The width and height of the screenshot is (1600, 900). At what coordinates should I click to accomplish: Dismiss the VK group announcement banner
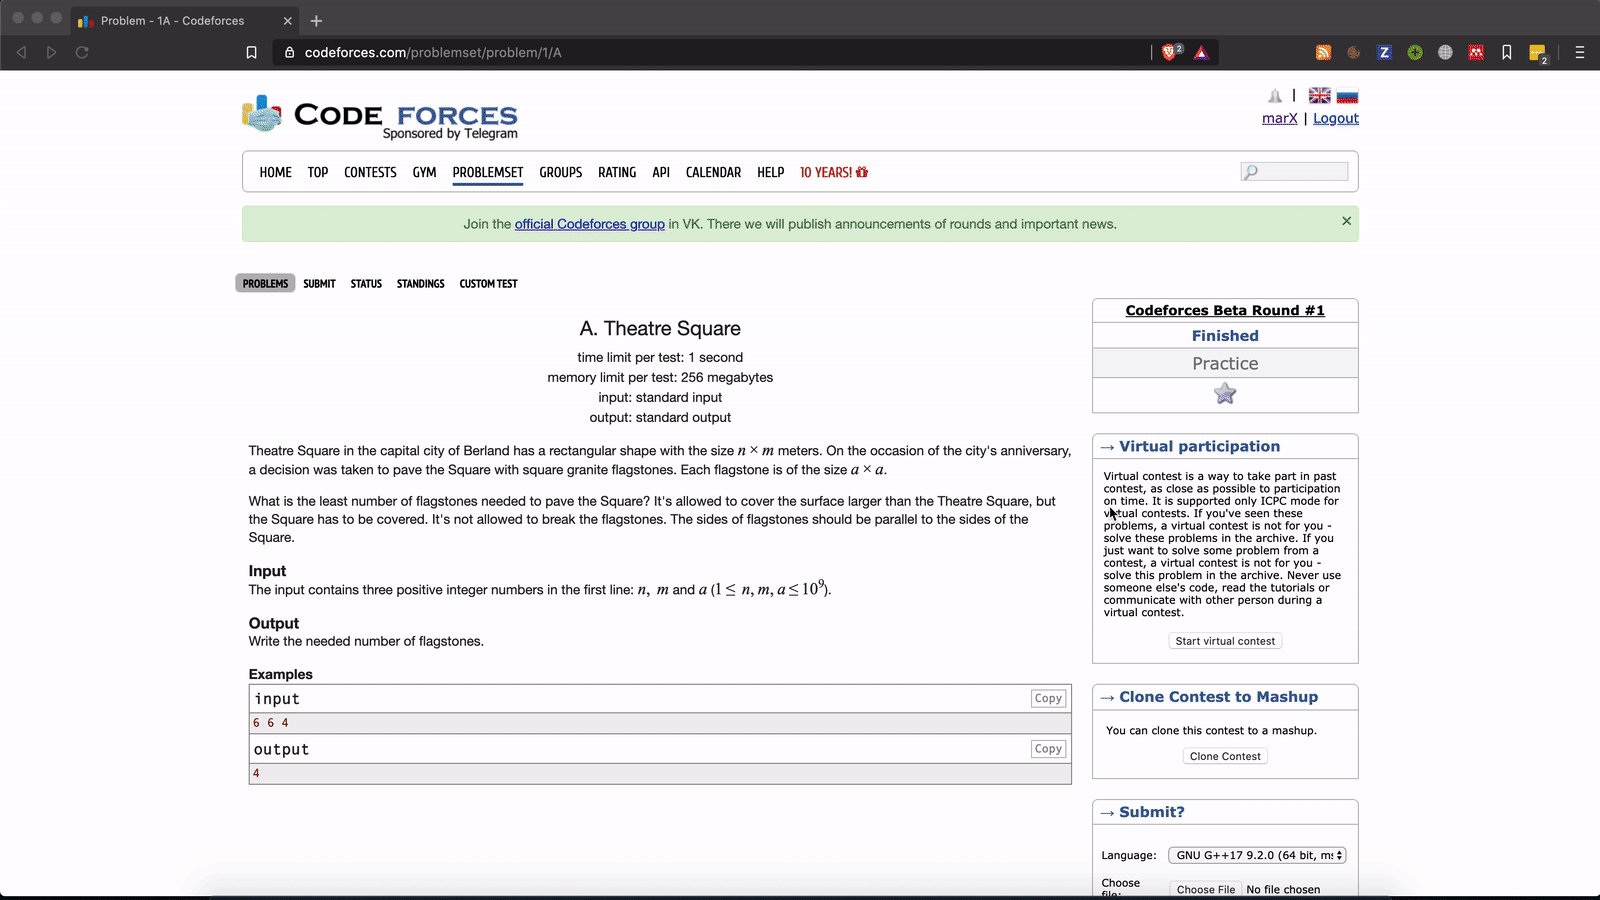click(1346, 221)
